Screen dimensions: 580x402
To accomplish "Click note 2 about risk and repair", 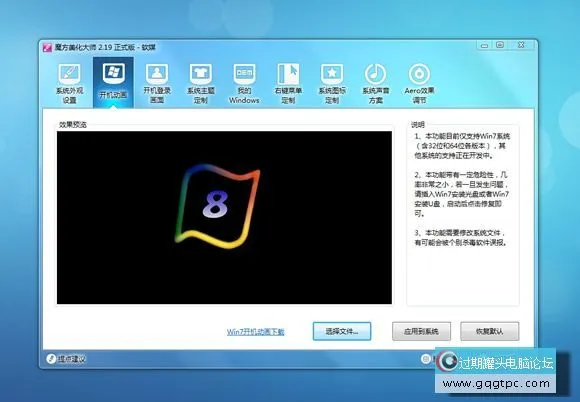I will [x=462, y=194].
